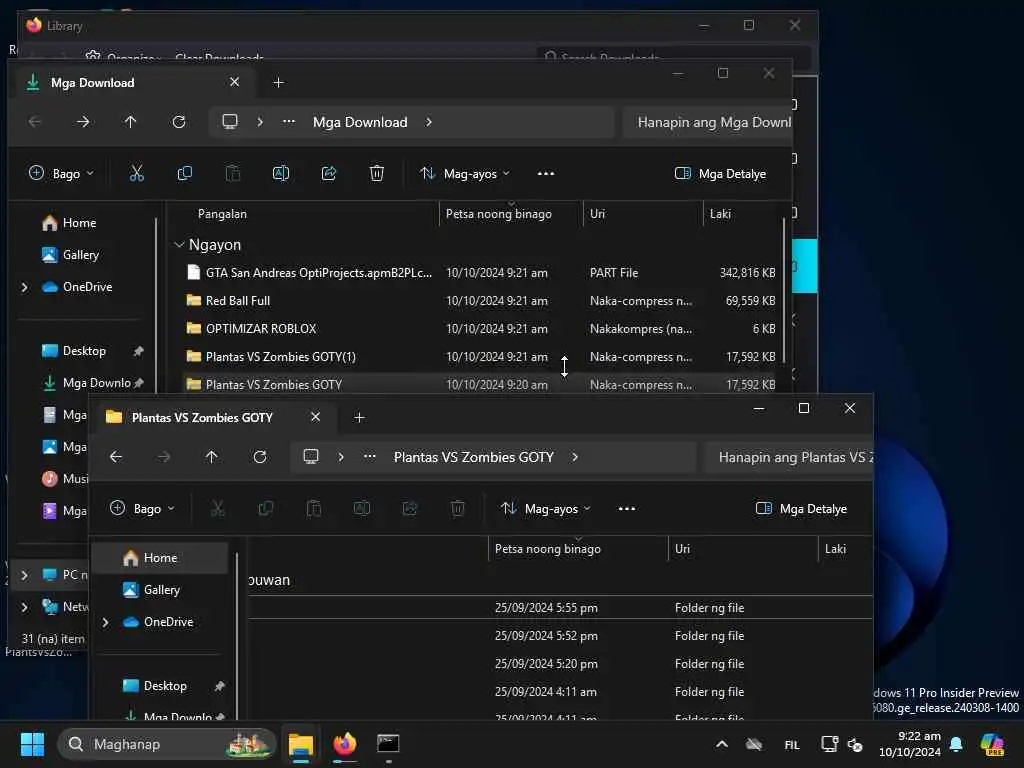Select Home in Plantas VS Zombies sidebar
The image size is (1024, 768).
tap(160, 558)
